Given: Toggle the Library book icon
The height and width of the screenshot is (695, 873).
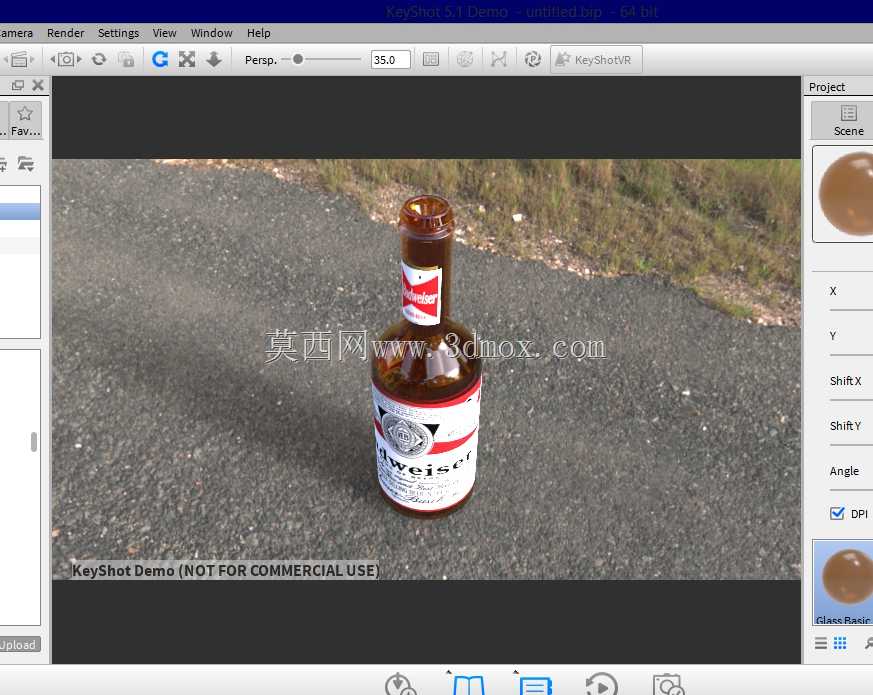Looking at the screenshot, I should pos(468,685).
